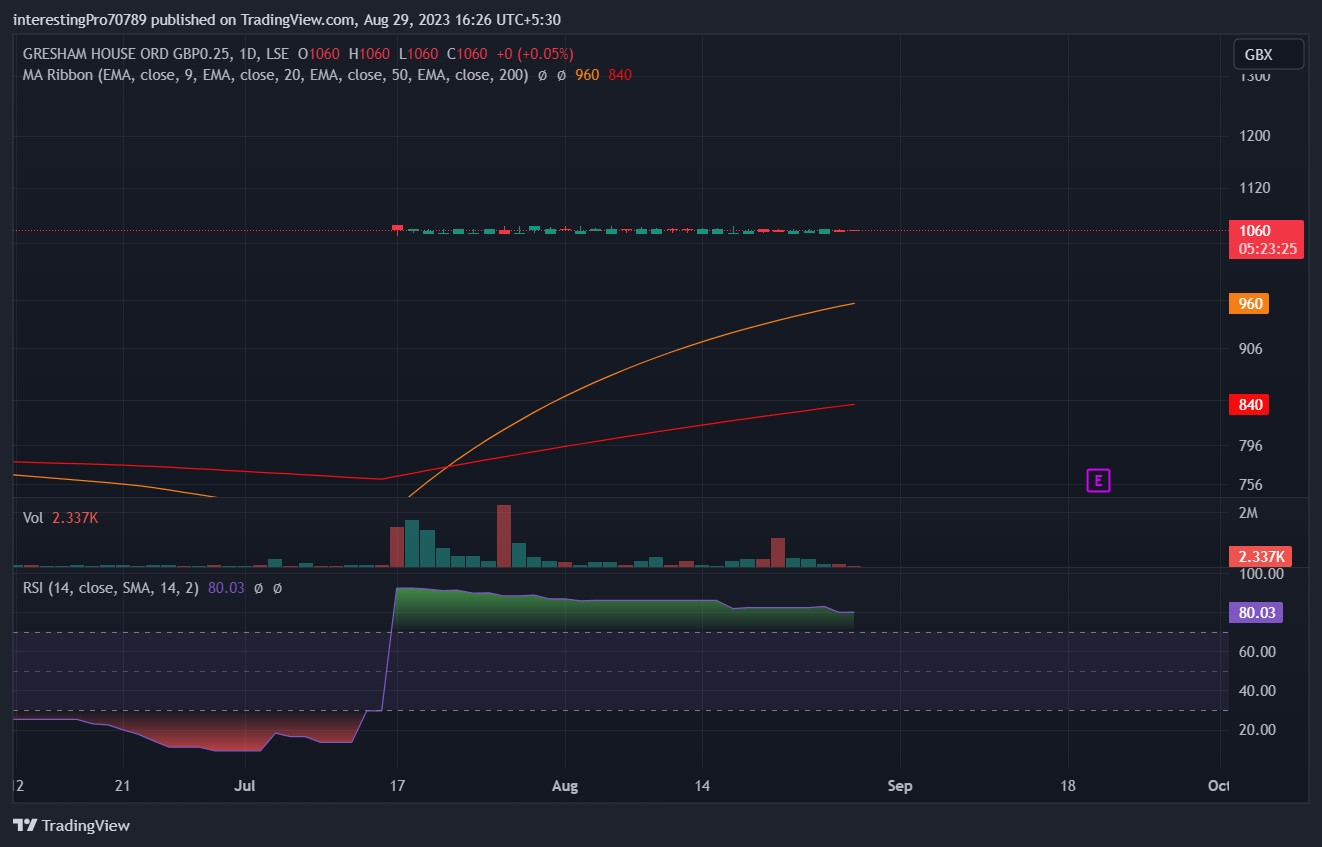Click the 796 level on the price axis

tap(1251, 446)
